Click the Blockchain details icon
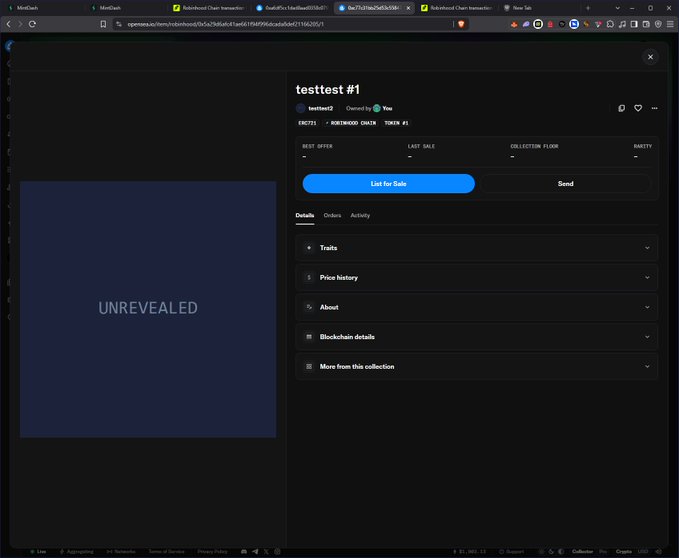 pos(309,337)
